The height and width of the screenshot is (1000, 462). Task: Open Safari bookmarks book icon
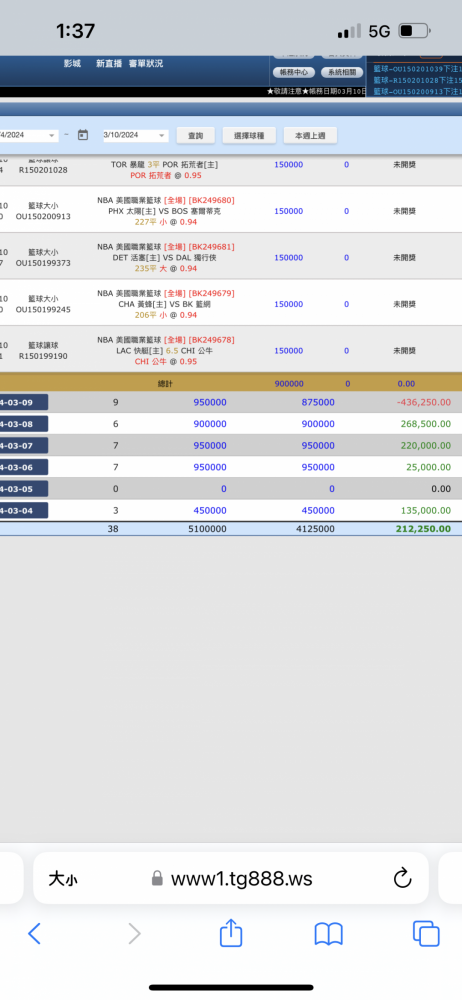329,934
